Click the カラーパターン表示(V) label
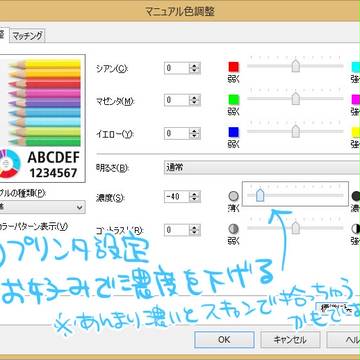360x360 pixels. tap(34, 227)
